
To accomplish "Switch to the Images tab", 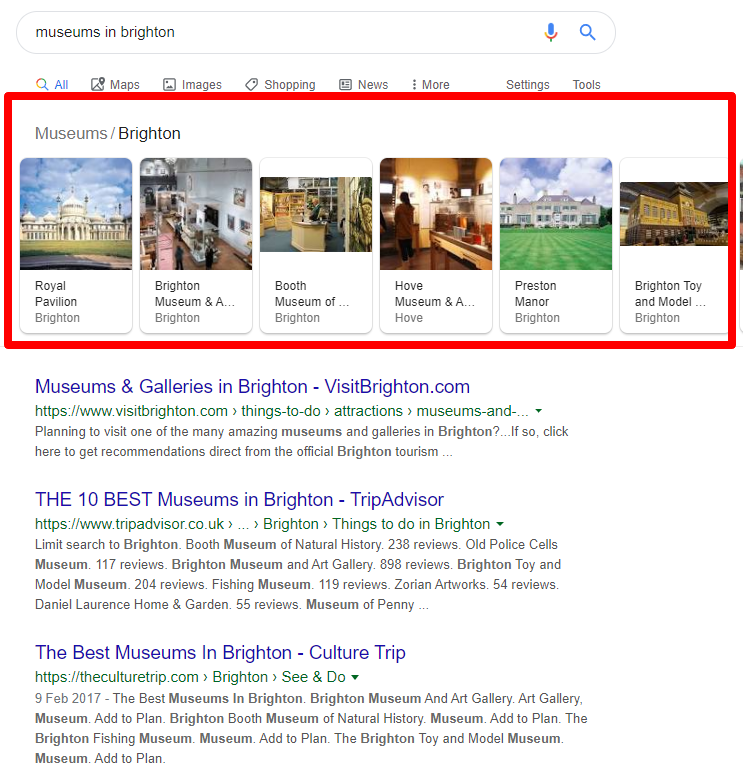I will (192, 85).
